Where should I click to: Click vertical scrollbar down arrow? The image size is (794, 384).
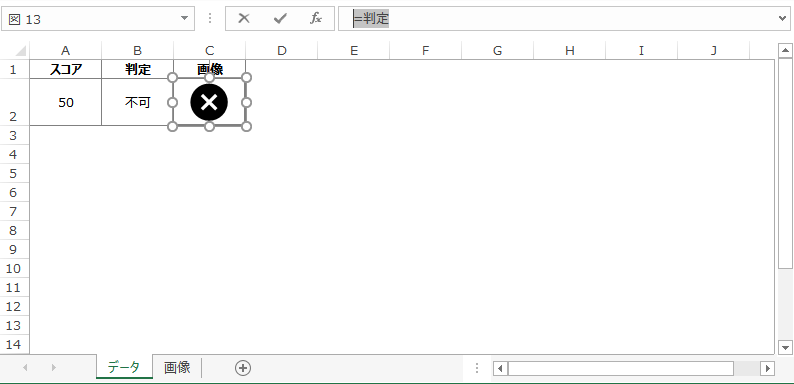pyautogui.click(x=785, y=348)
